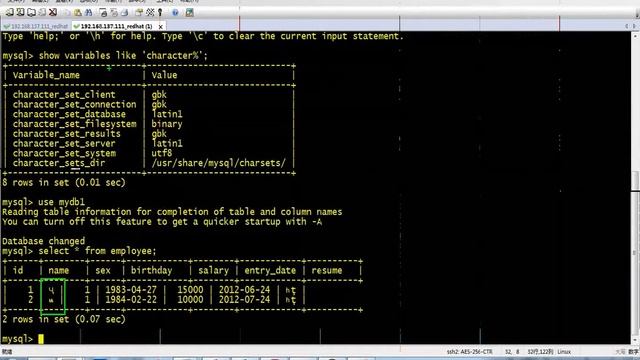640x360 pixels.
Task: Click the 'entry_date' column header
Action: pyautogui.click(x=270, y=271)
